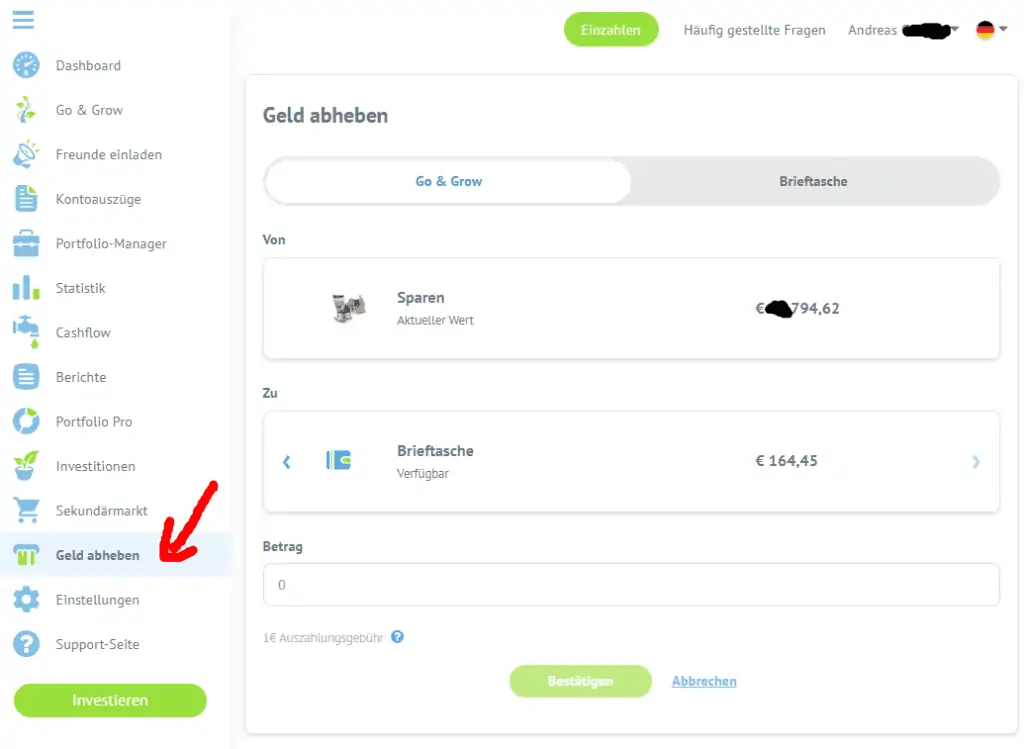Open the language flag dropdown
This screenshot has height=749, width=1024.
(x=991, y=29)
